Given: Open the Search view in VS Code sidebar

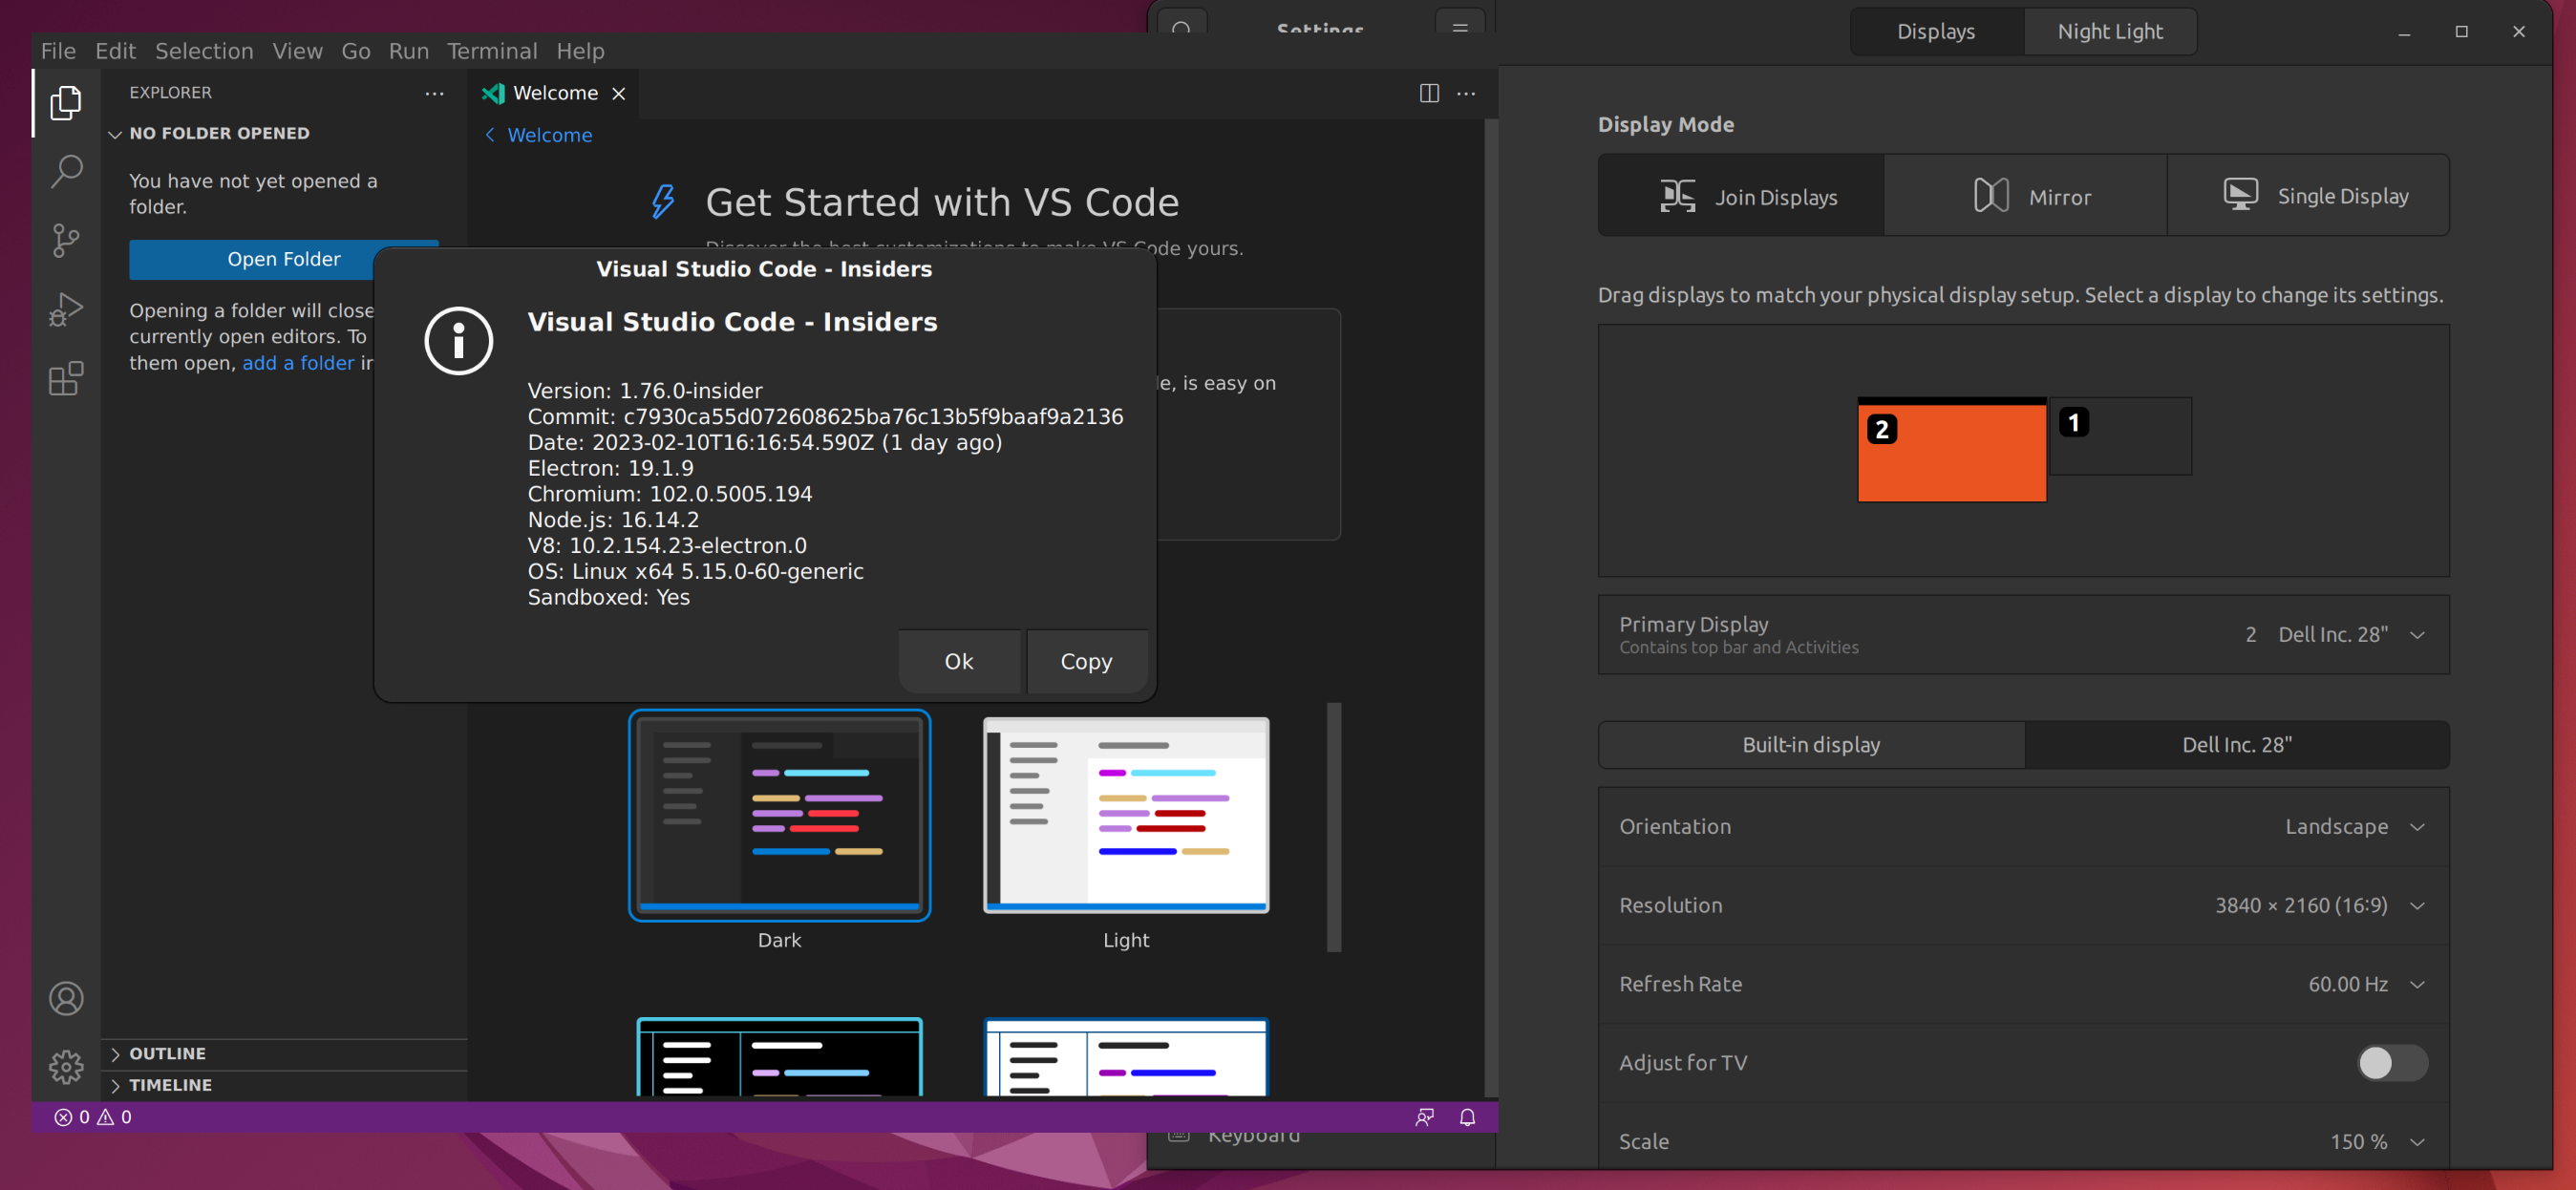Looking at the screenshot, I should tap(65, 171).
